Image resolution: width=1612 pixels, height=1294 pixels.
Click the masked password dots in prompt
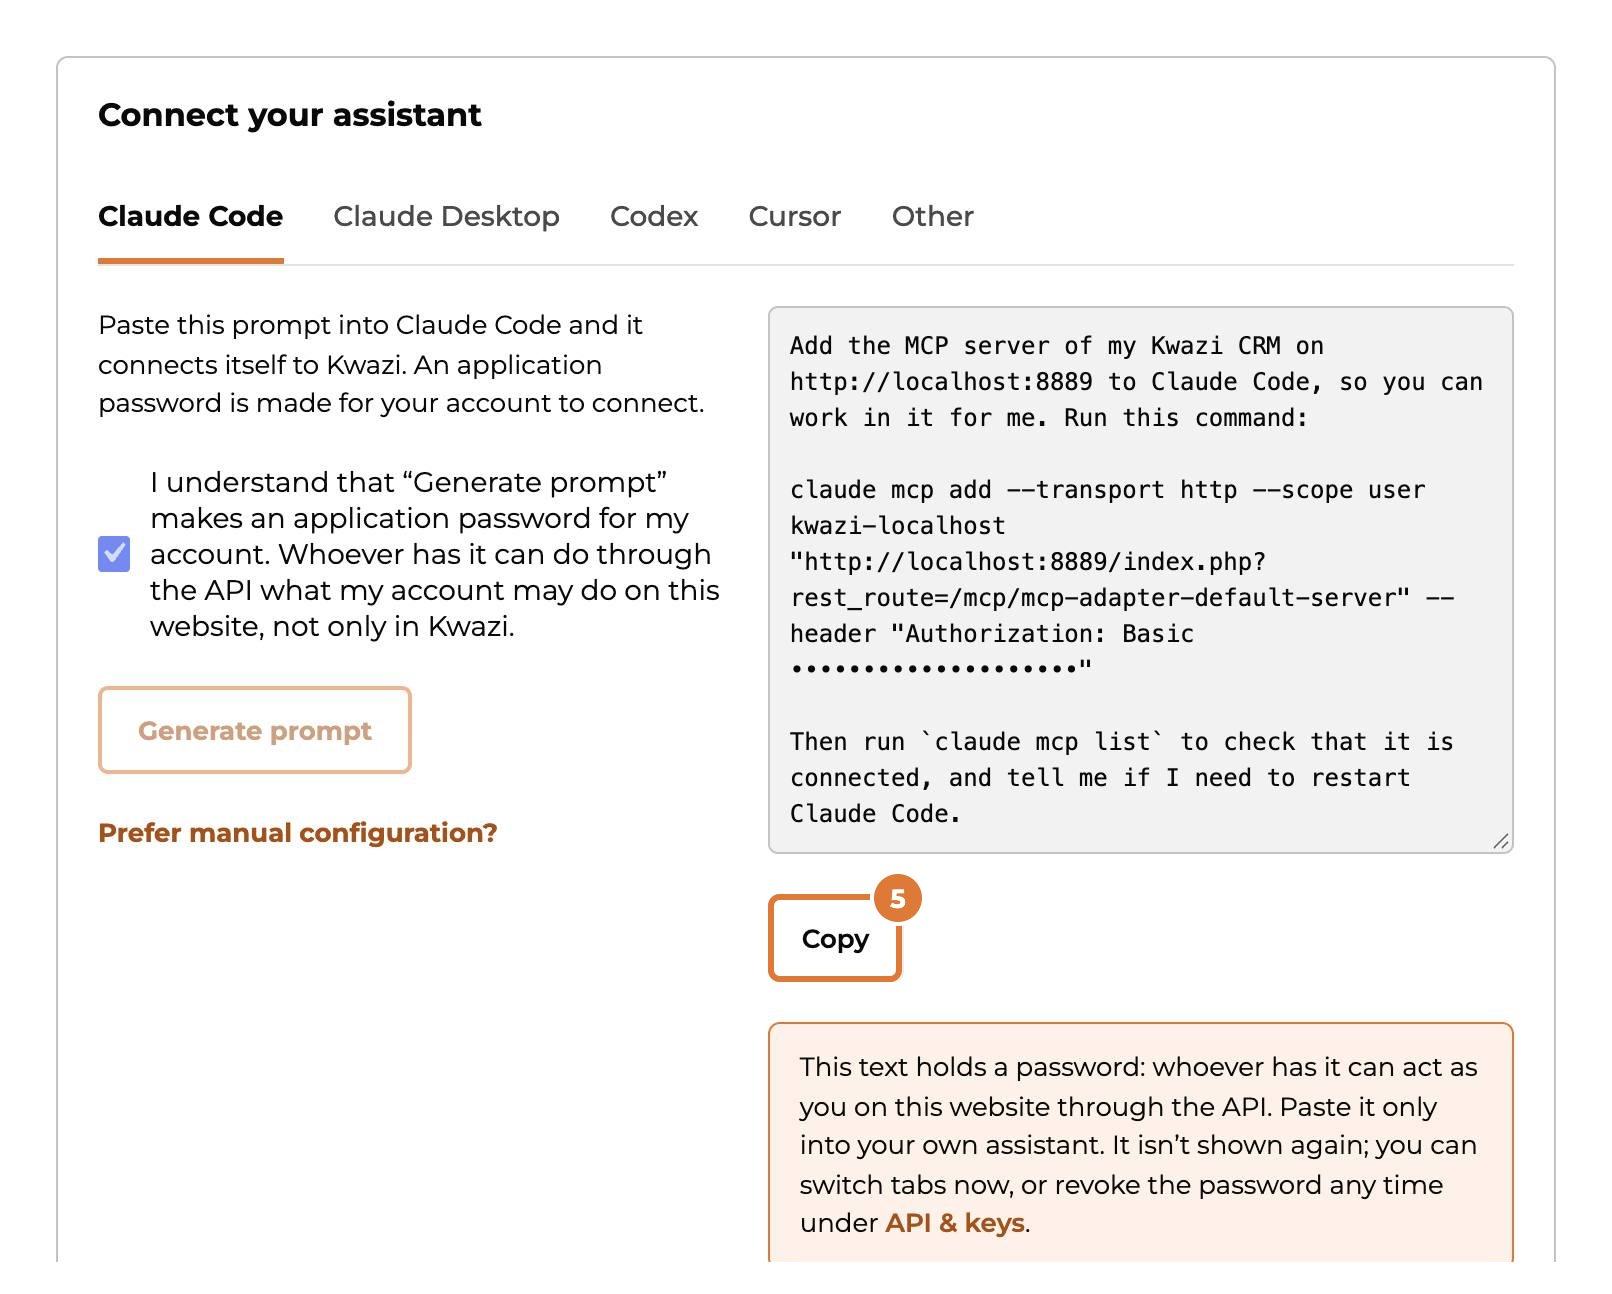935,669
